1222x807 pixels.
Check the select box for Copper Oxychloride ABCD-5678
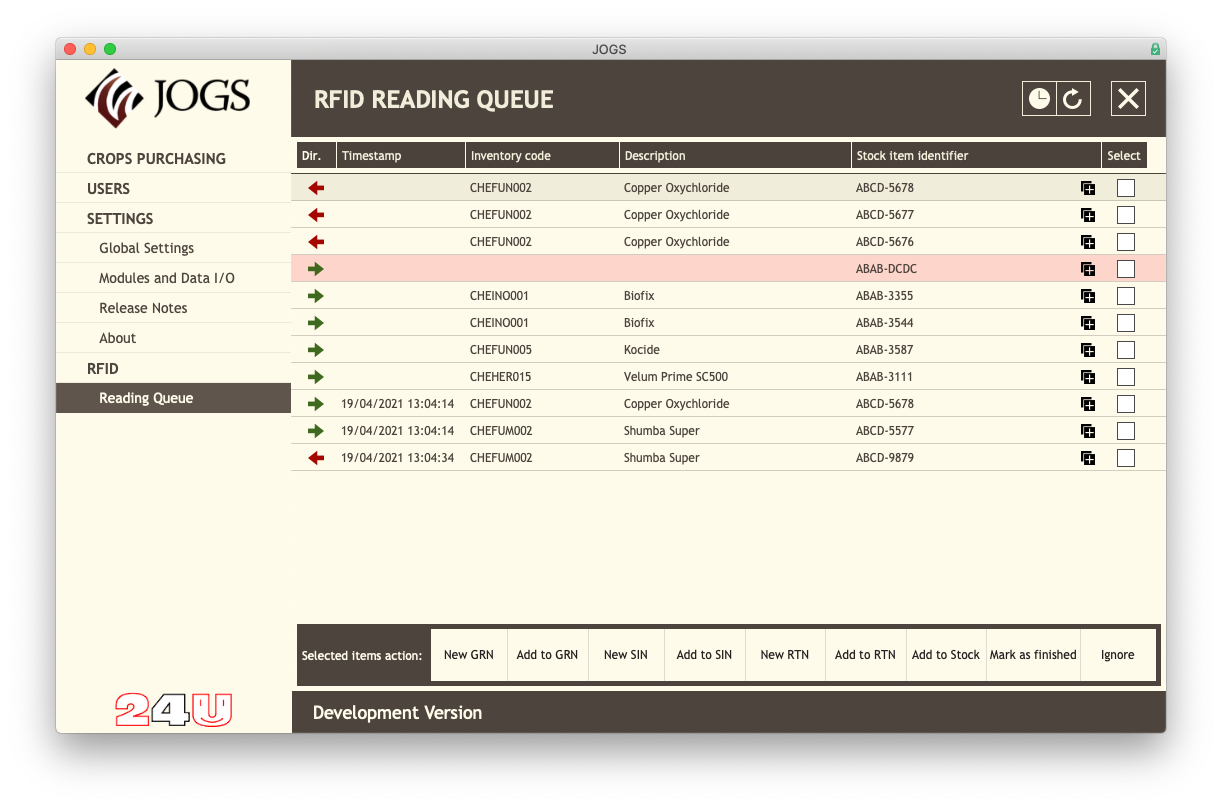(1126, 187)
